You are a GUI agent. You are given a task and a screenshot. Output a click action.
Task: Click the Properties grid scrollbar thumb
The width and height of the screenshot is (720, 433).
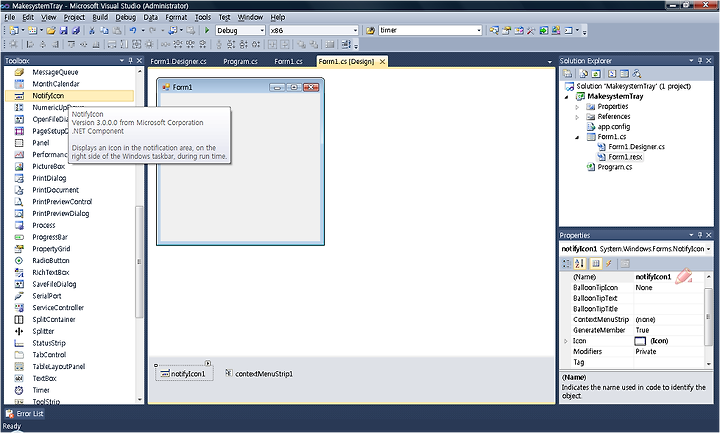pyautogui.click(x=708, y=316)
